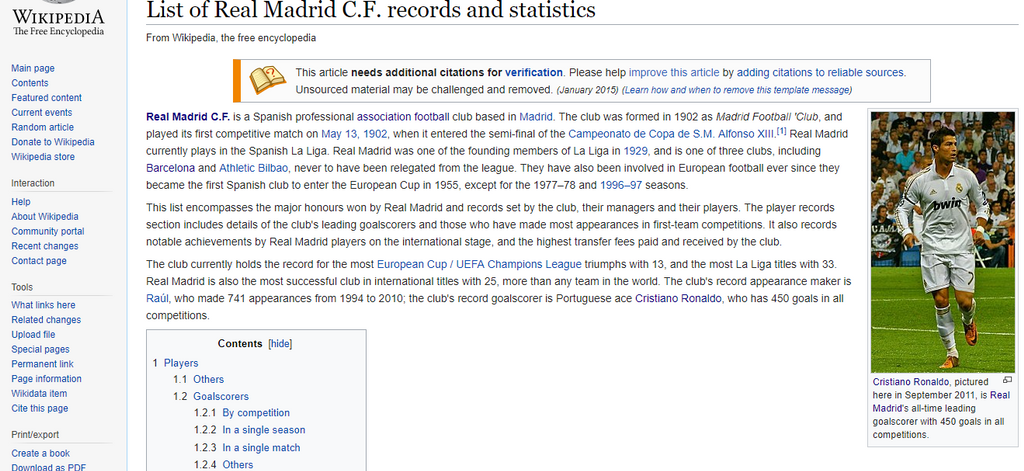Open Upload file
The width and height of the screenshot is (1024, 471).
coord(33,334)
